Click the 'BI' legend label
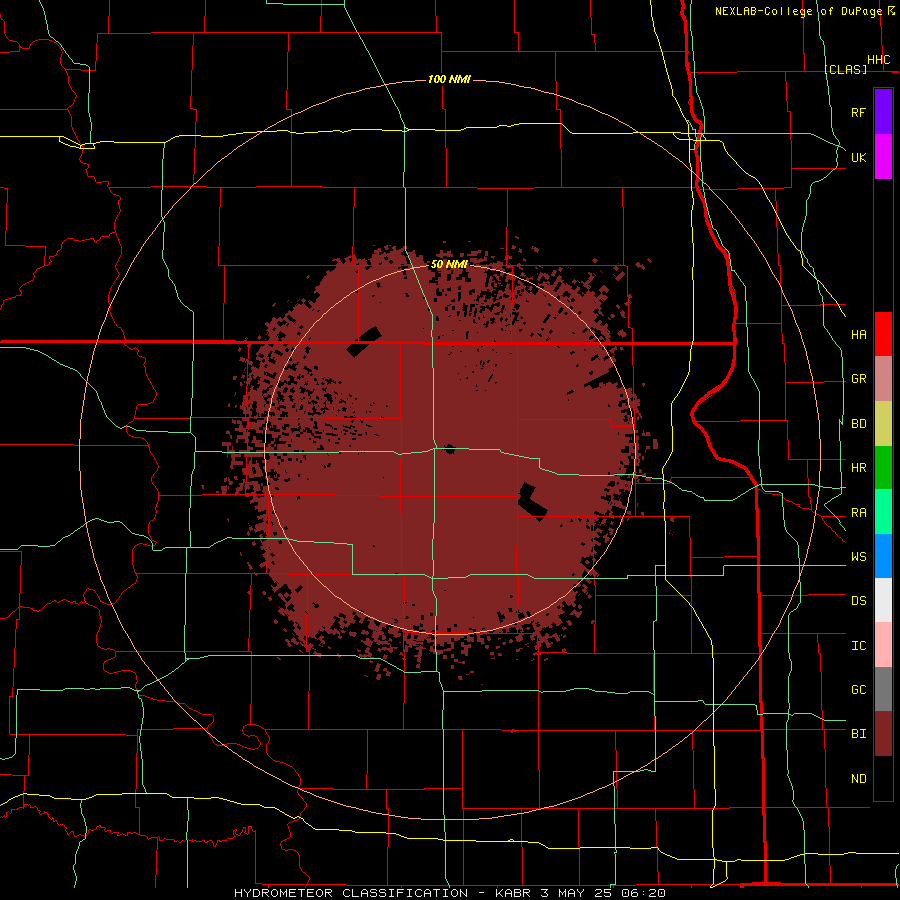This screenshot has height=900, width=900. point(858,734)
